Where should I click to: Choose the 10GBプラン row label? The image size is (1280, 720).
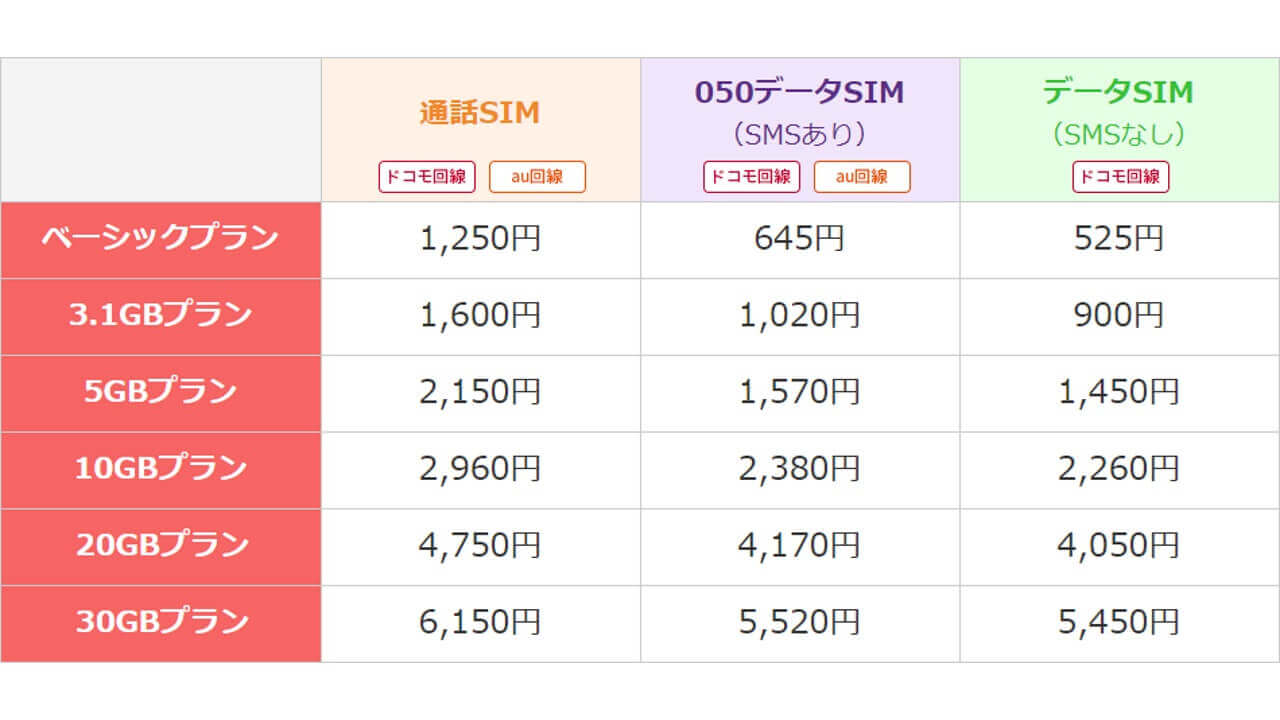pyautogui.click(x=160, y=469)
